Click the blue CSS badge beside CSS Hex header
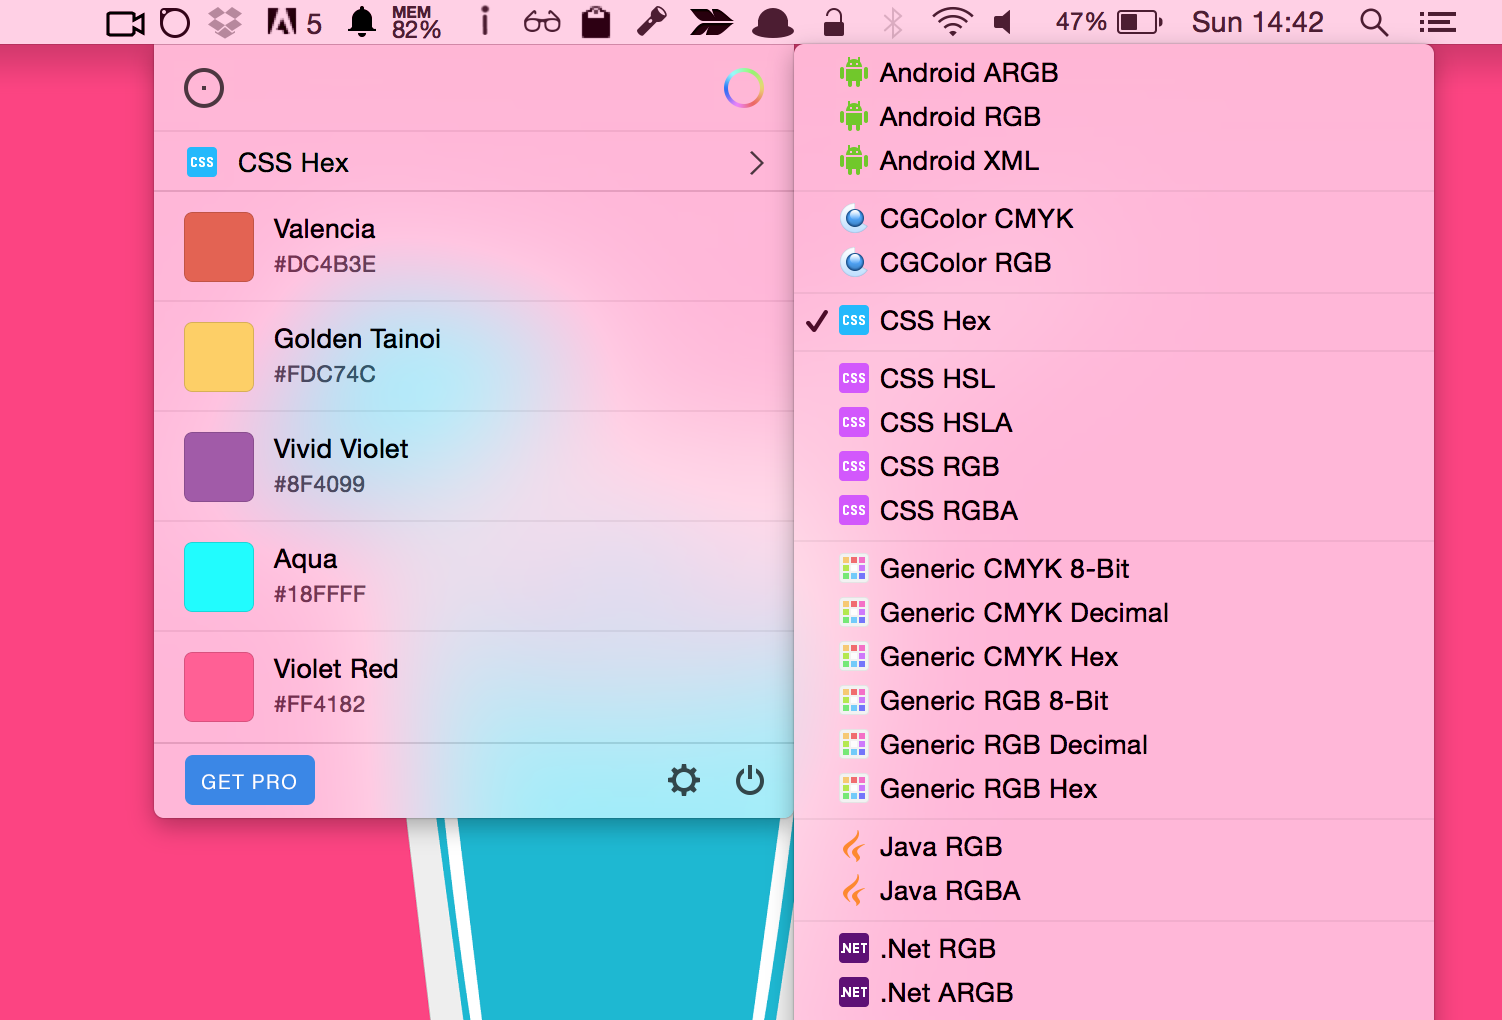The height and width of the screenshot is (1020, 1502). tap(202, 162)
